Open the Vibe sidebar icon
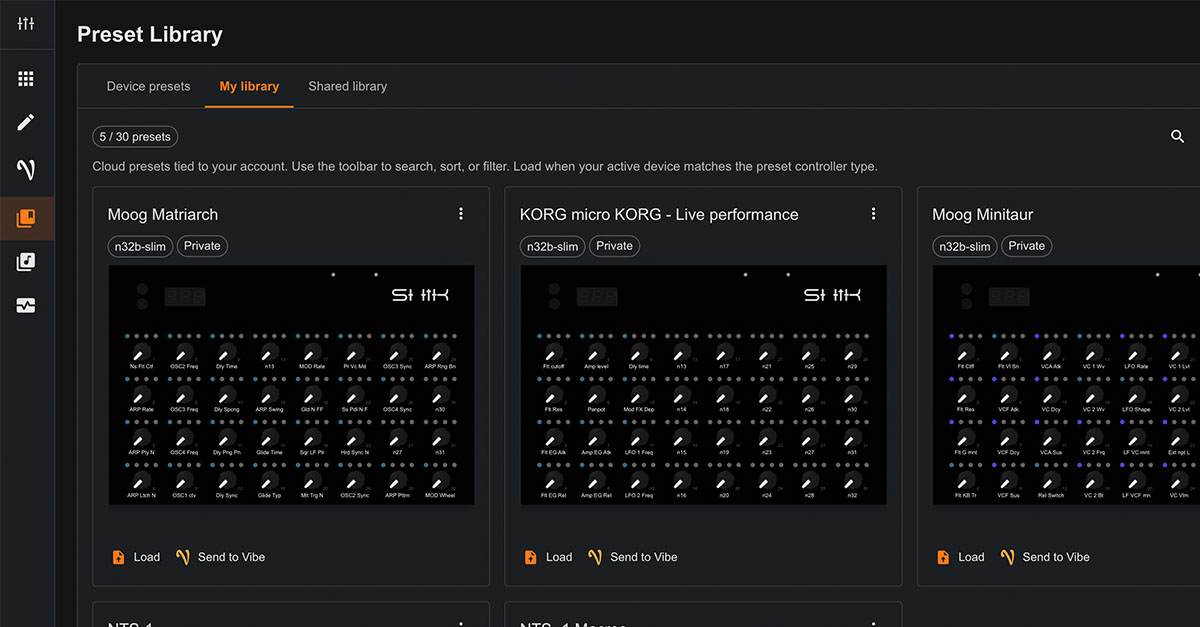Viewport: 1200px width, 627px height. click(26, 170)
